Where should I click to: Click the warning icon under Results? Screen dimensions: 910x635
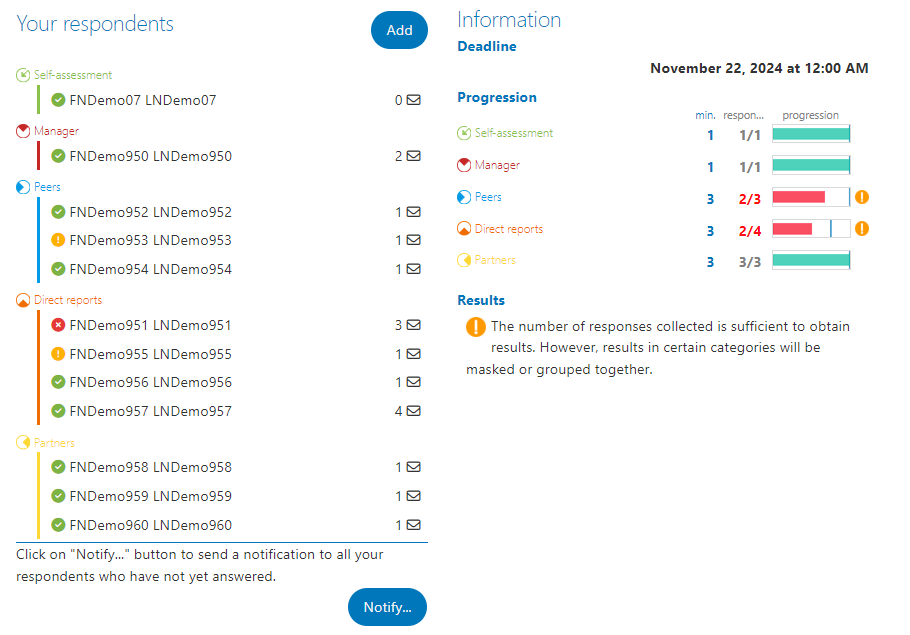476,326
